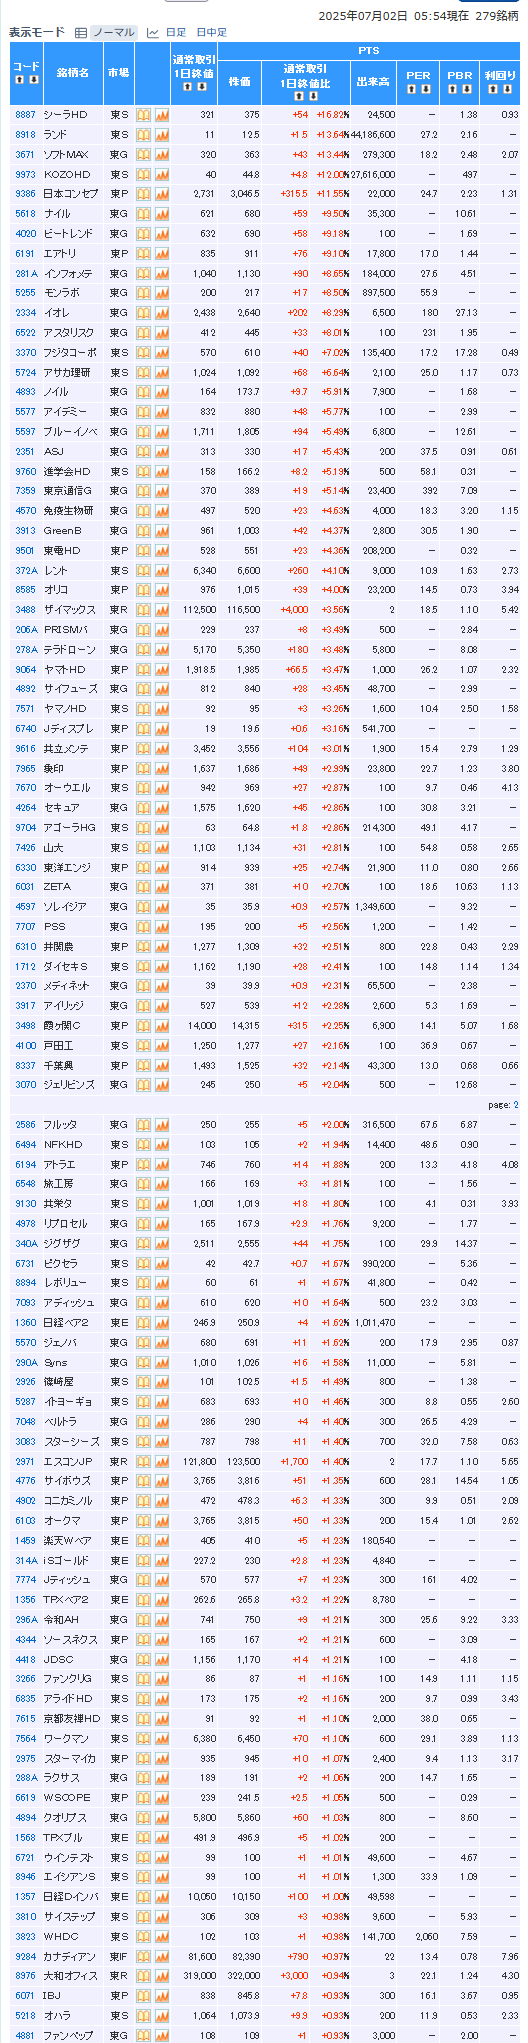The height and width of the screenshot is (2043, 528).
Task: Open stock code link 8887
Action: (26, 115)
